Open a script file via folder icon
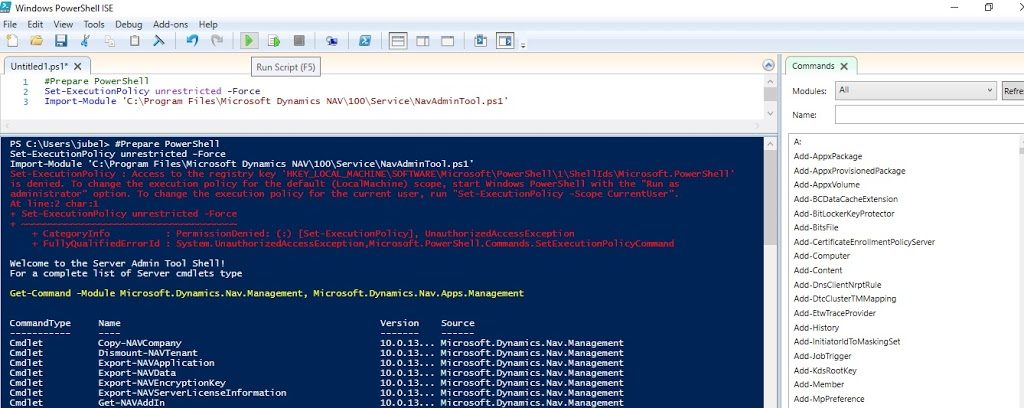The height and width of the screenshot is (408, 1024). click(x=37, y=41)
